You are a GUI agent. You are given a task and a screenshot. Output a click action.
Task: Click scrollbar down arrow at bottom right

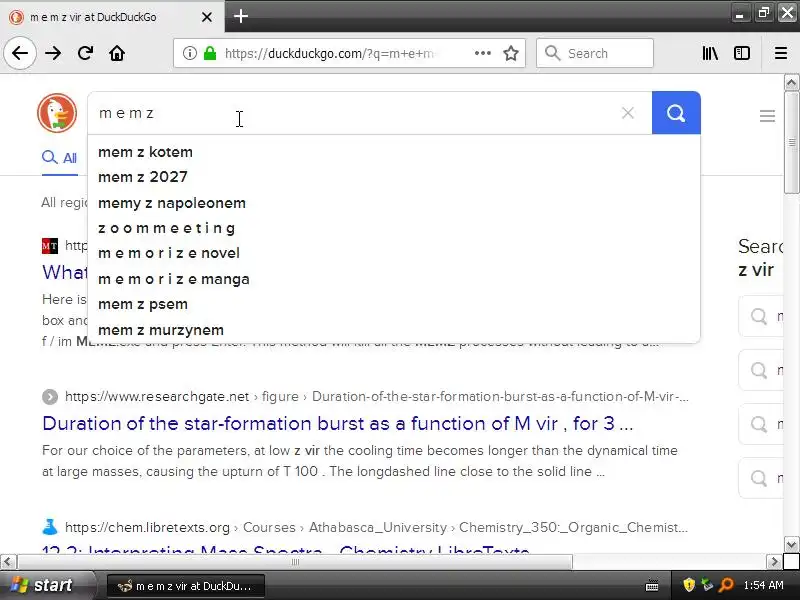pyautogui.click(x=791, y=544)
